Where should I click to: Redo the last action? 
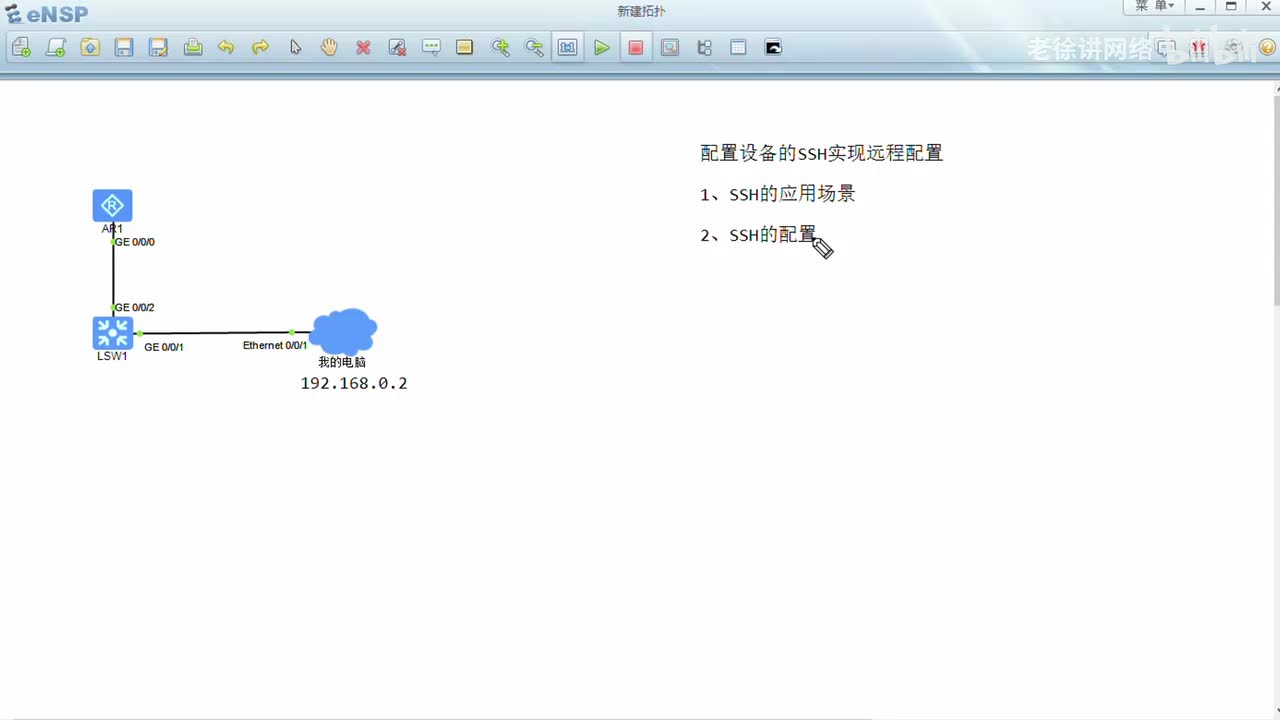pos(260,47)
